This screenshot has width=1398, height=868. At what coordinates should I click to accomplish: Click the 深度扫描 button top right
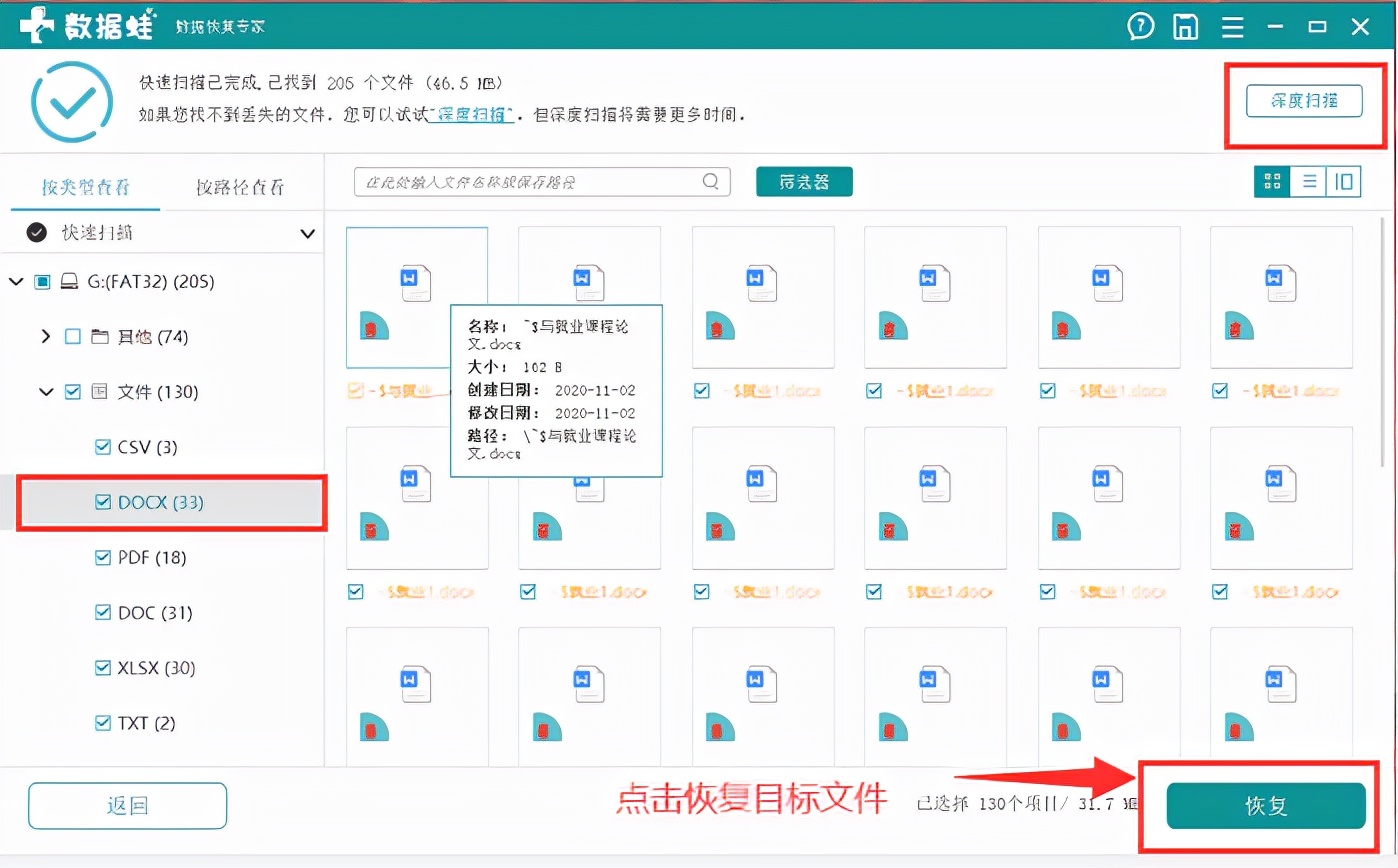1304,100
